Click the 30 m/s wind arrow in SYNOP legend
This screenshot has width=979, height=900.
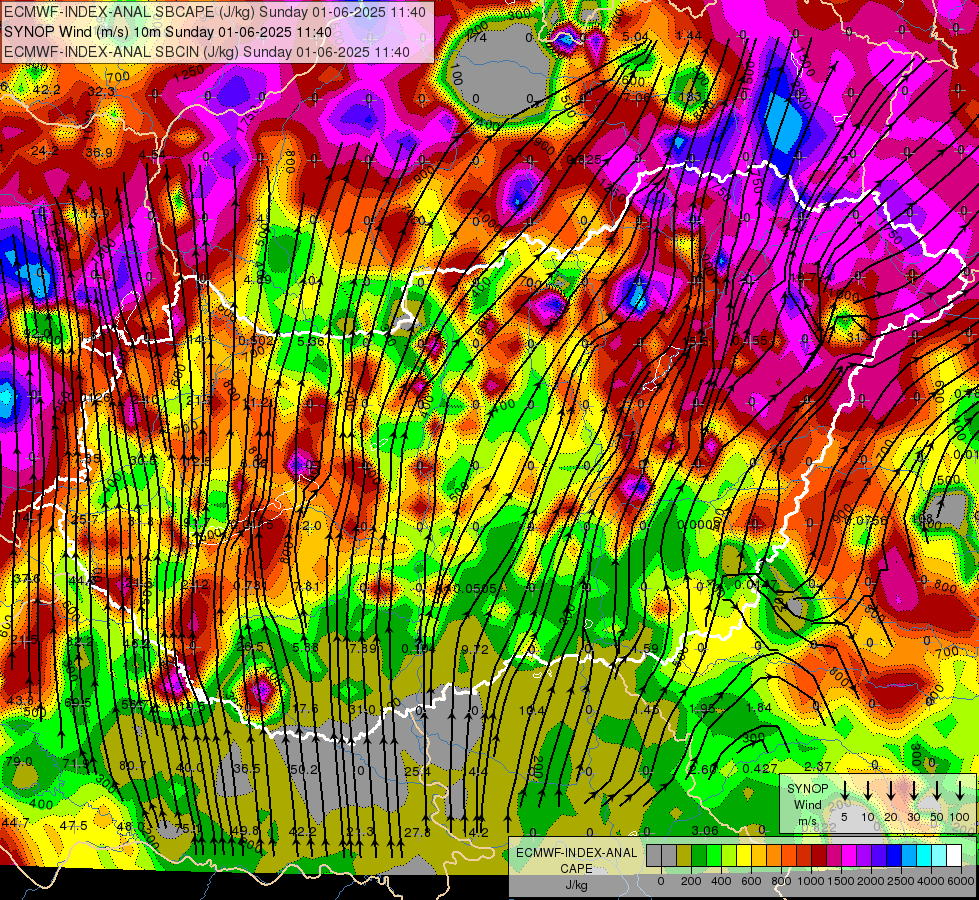pyautogui.click(x=913, y=791)
